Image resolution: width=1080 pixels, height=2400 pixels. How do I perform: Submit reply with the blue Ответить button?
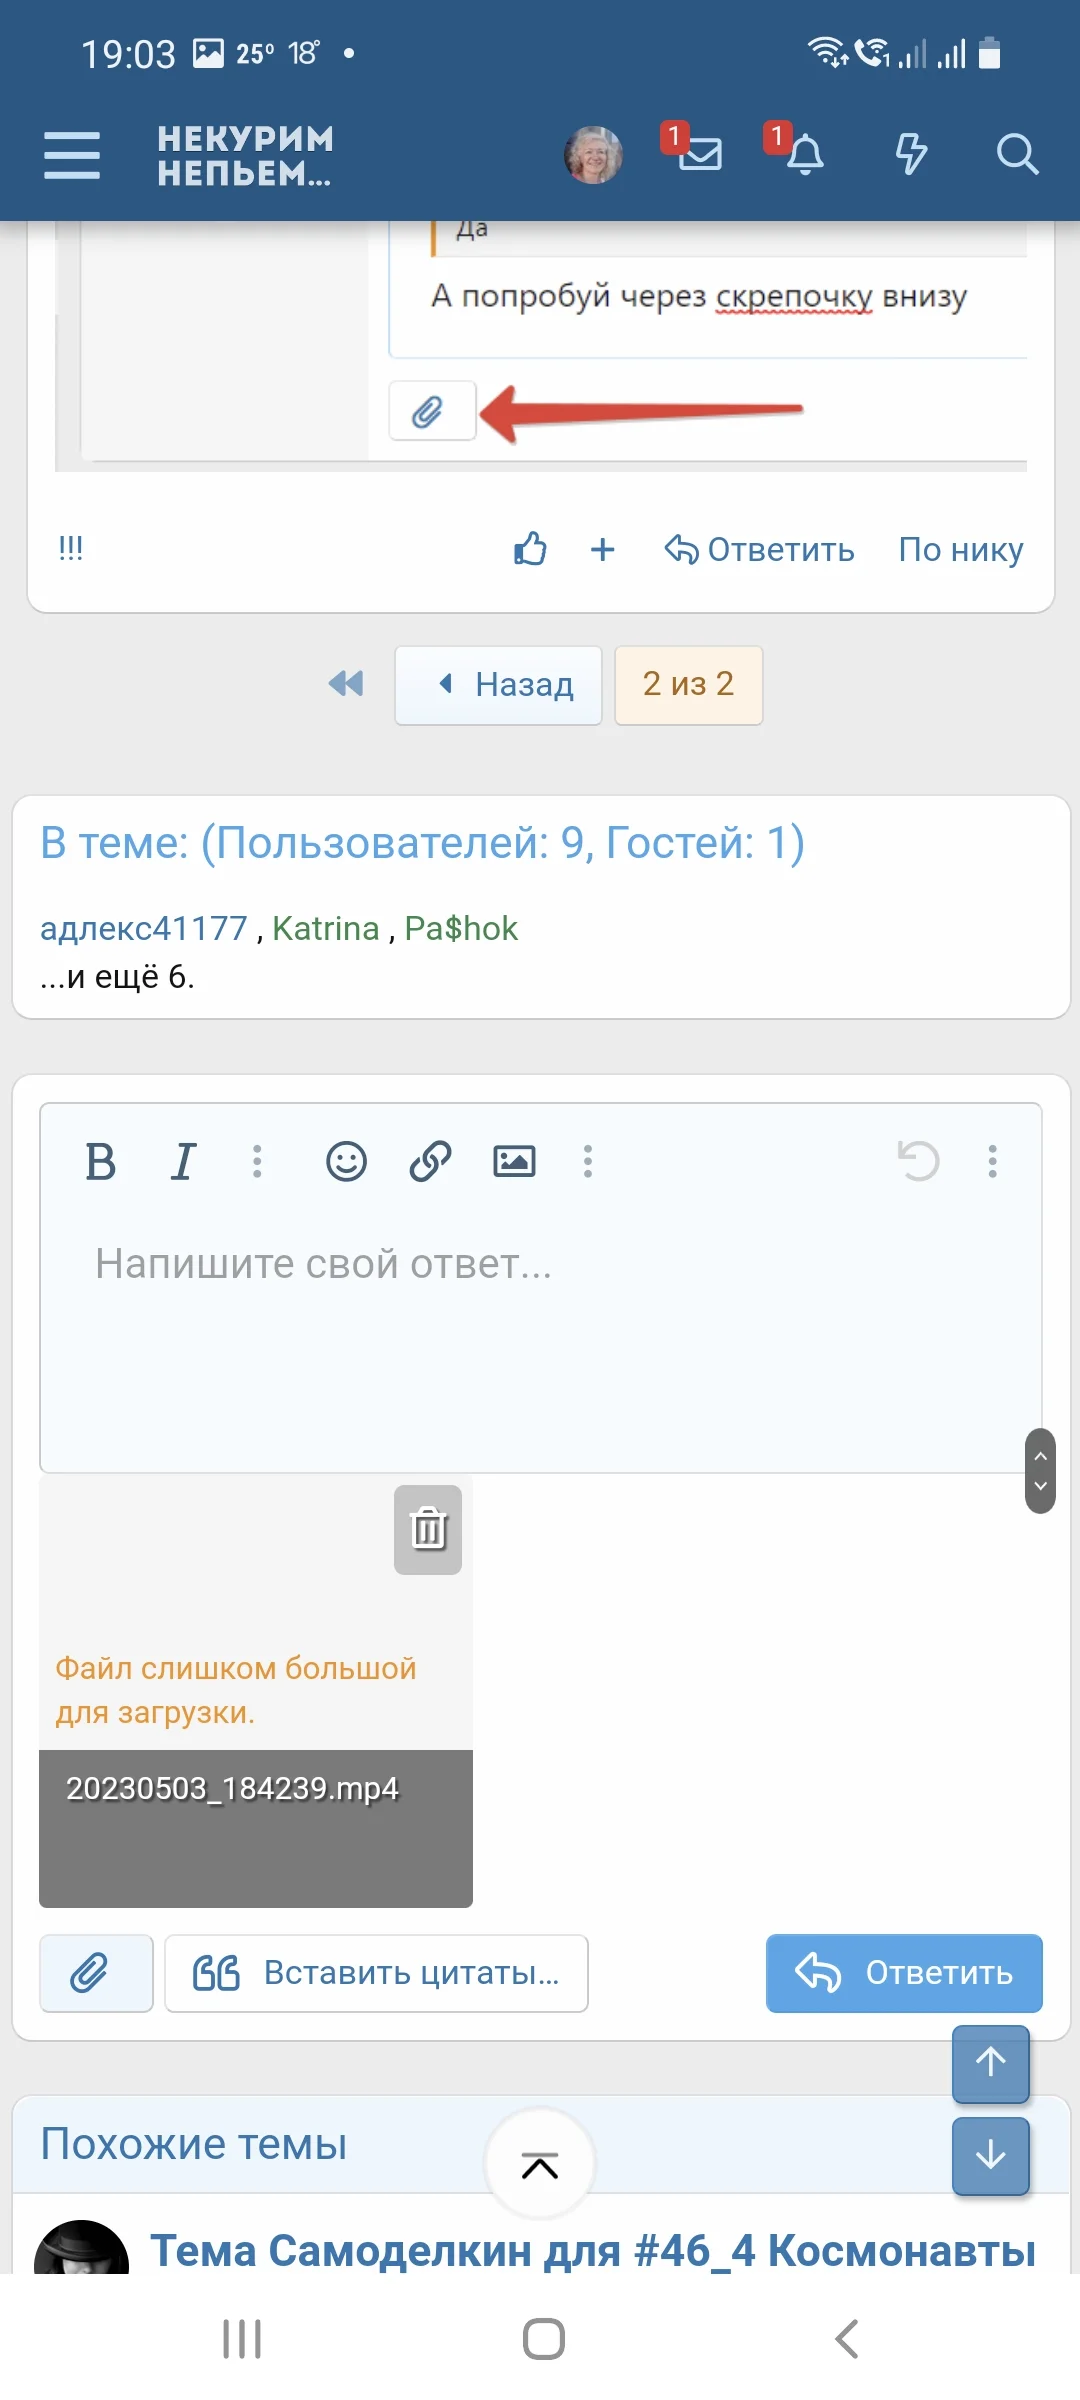[904, 1973]
